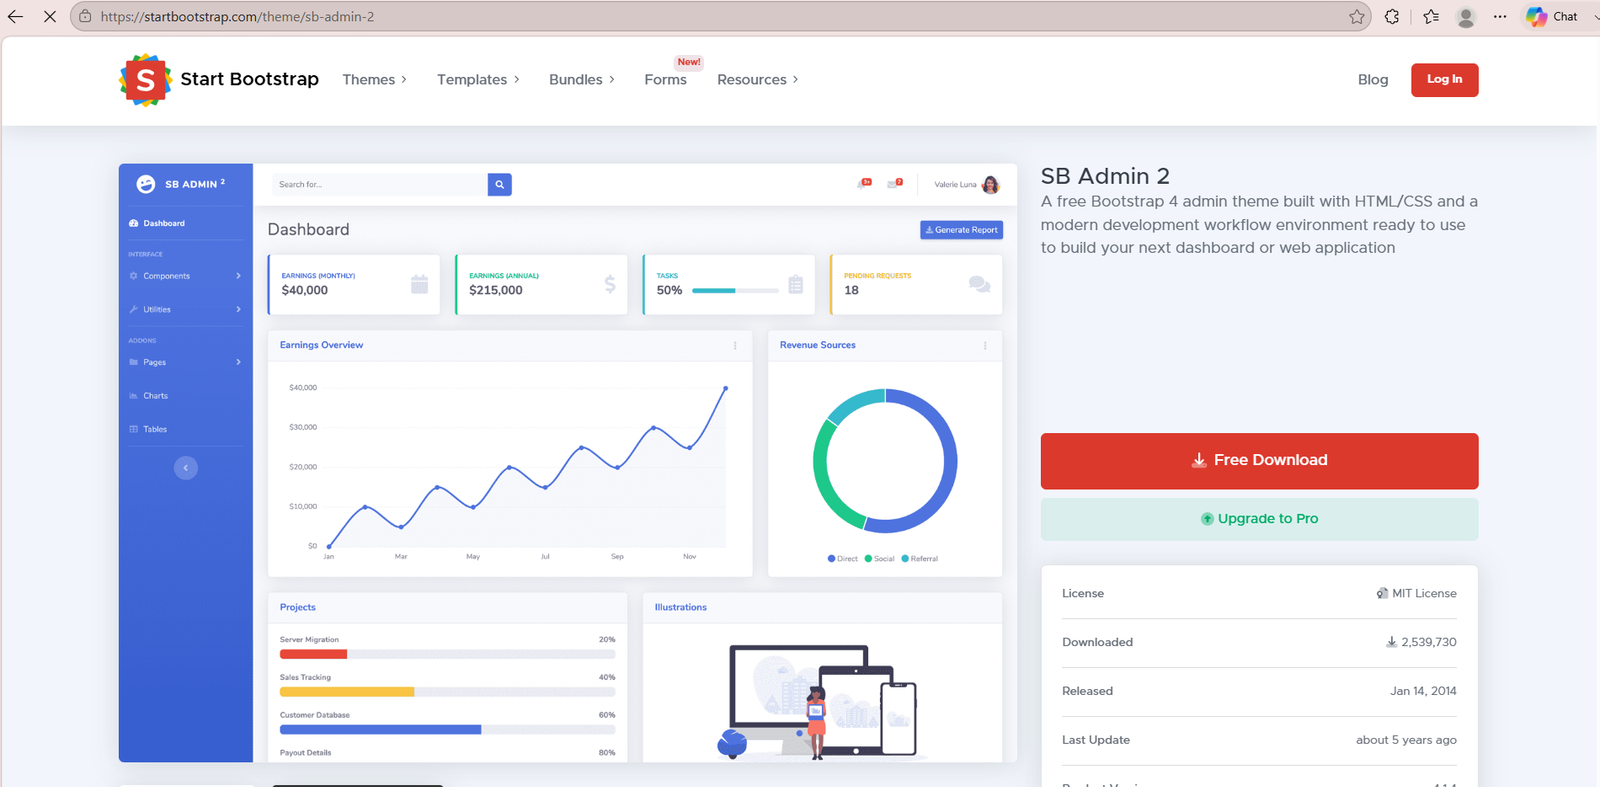Expand Utilities in the preview sidebar
The height and width of the screenshot is (787, 1600).
pos(186,309)
